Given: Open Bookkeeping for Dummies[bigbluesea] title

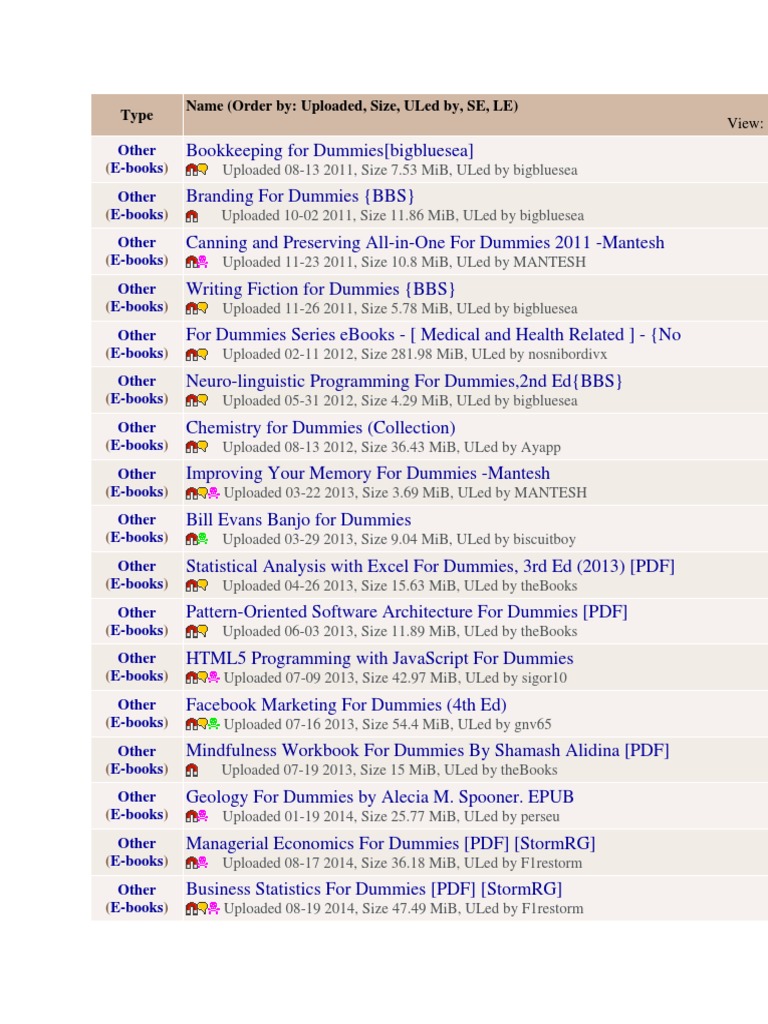Looking at the screenshot, I should [330, 150].
